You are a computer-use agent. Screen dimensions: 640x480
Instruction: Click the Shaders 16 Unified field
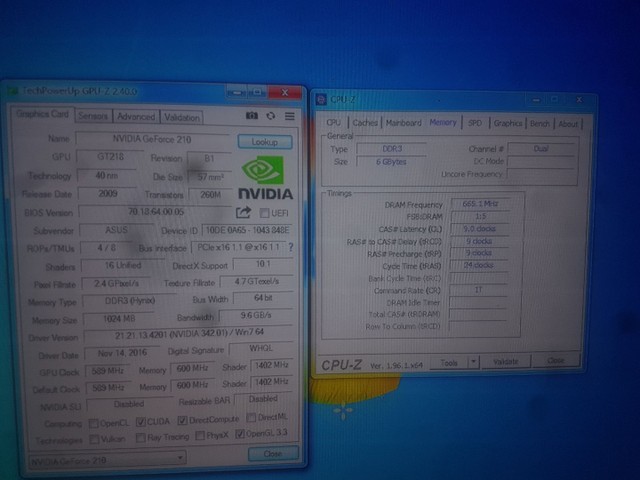[123, 265]
